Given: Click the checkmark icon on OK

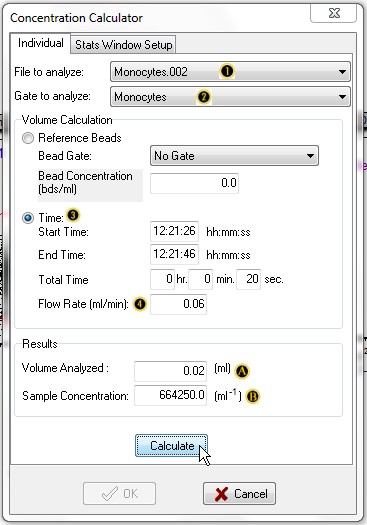Looking at the screenshot, I should [110, 494].
